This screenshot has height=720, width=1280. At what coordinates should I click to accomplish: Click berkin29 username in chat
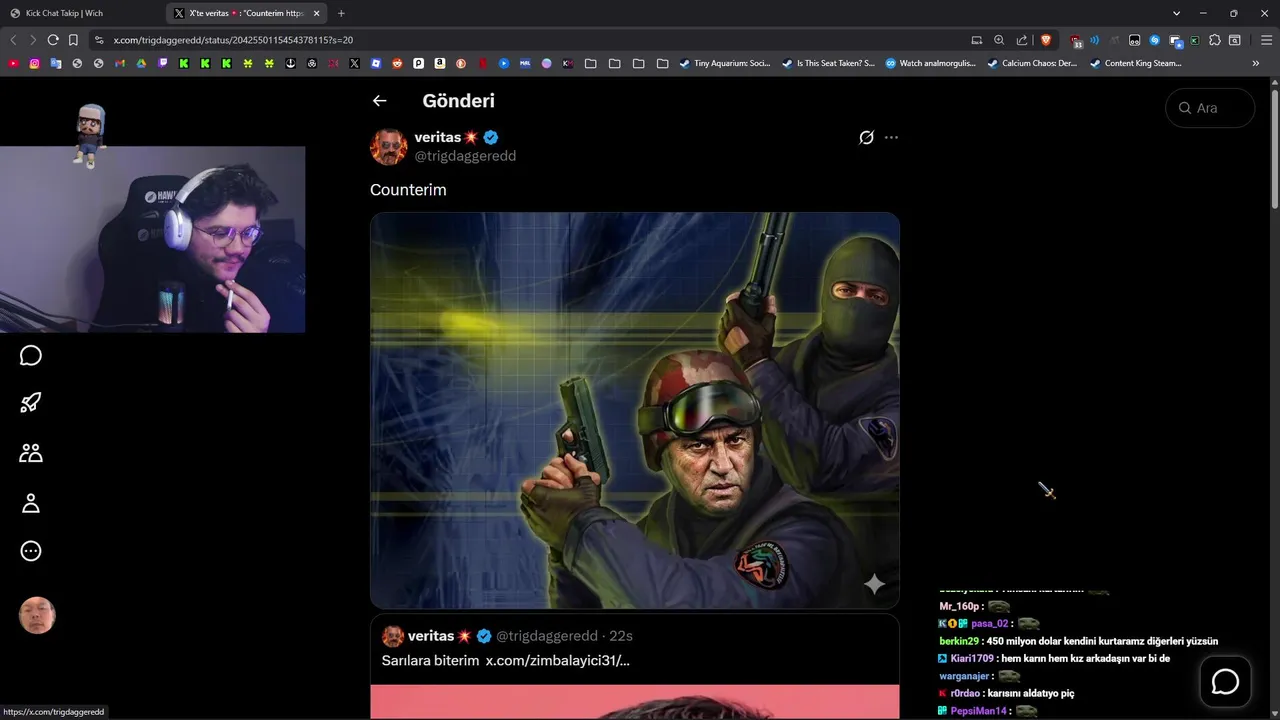coord(959,641)
